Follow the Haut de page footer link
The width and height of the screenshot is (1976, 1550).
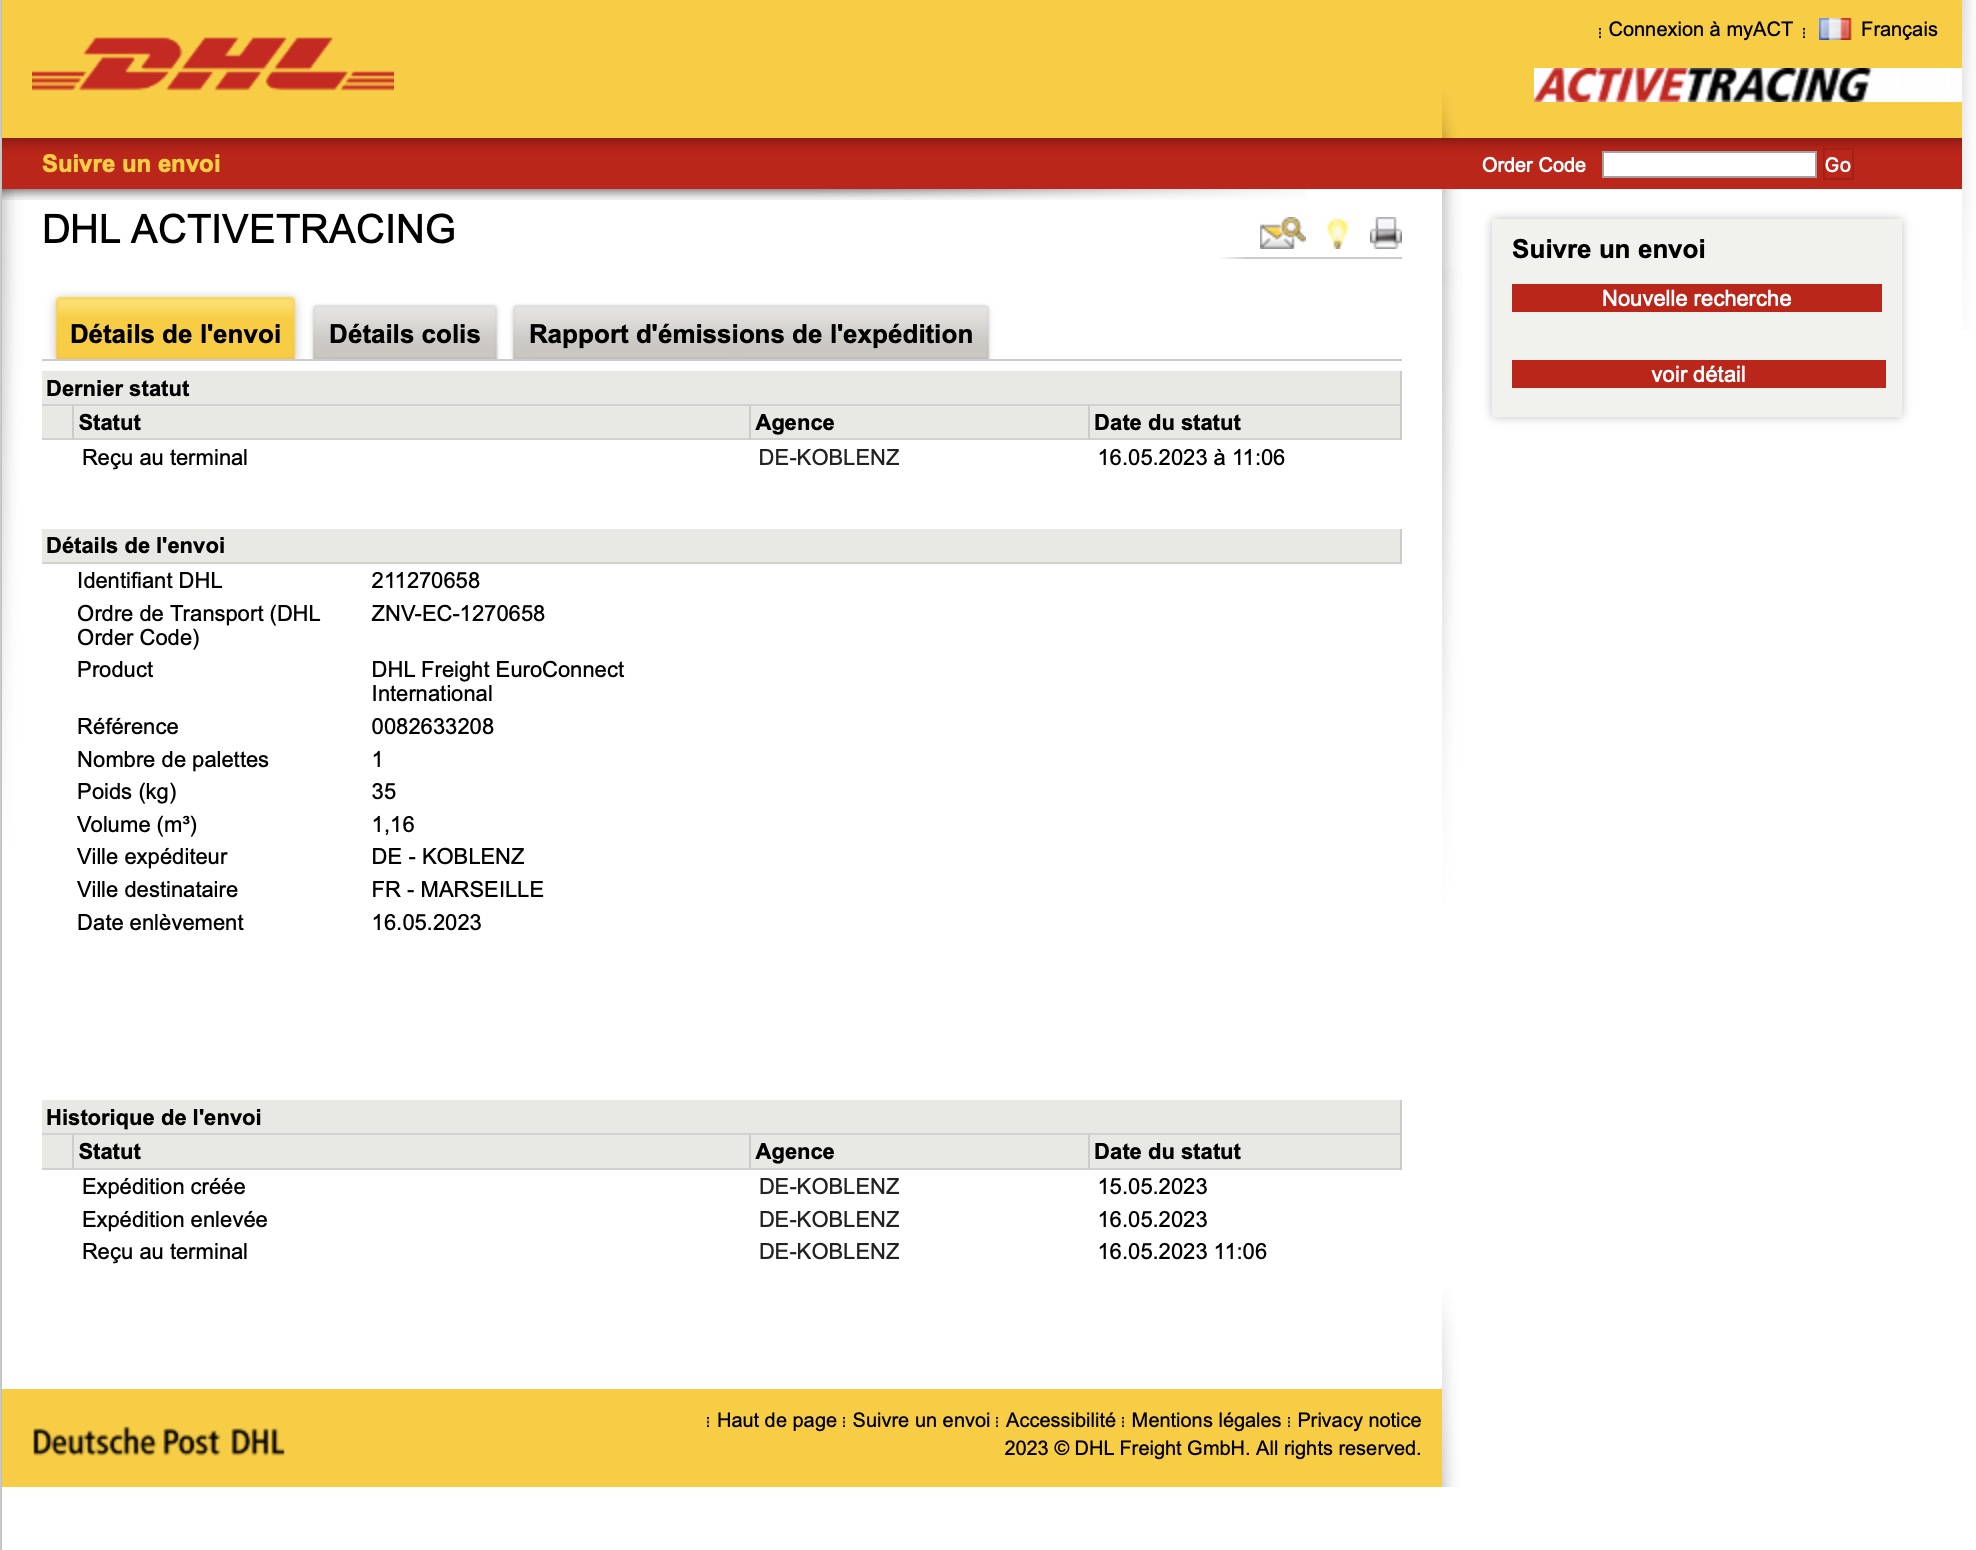coord(777,1420)
